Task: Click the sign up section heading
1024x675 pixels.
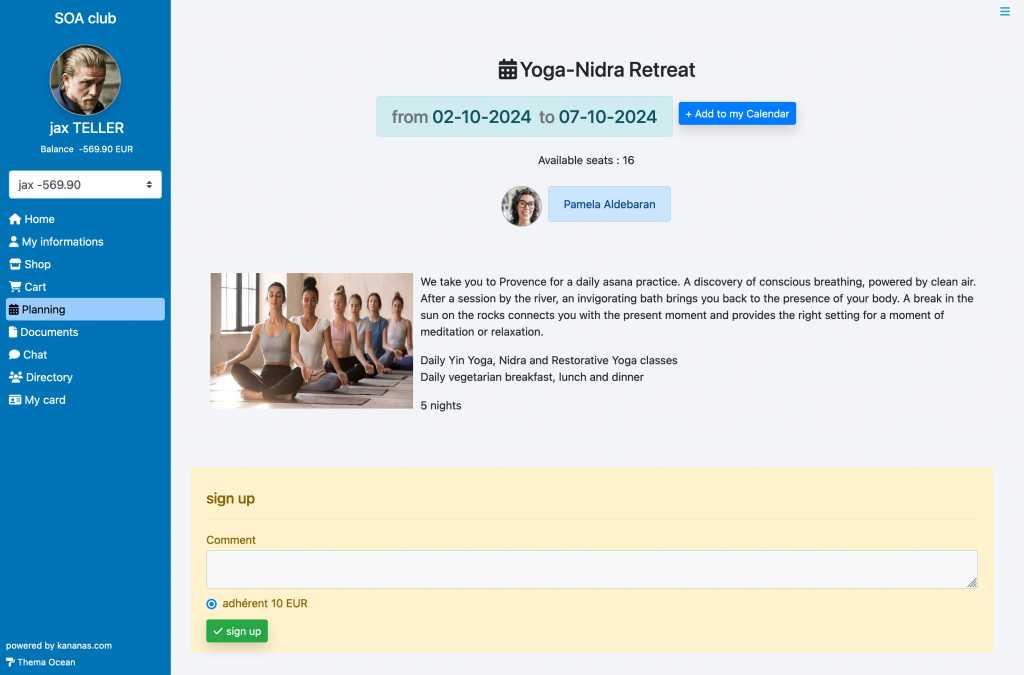Action: coord(231,499)
